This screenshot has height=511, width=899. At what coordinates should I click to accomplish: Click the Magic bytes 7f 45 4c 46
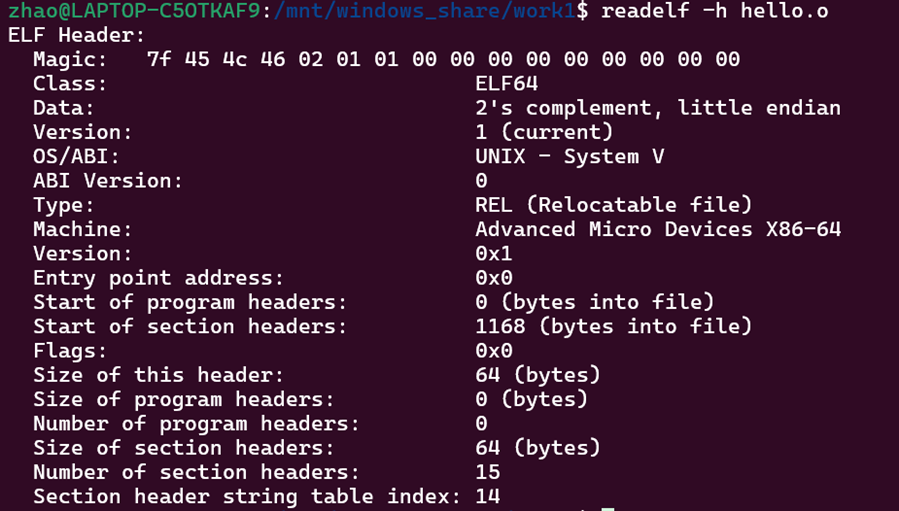tap(216, 59)
